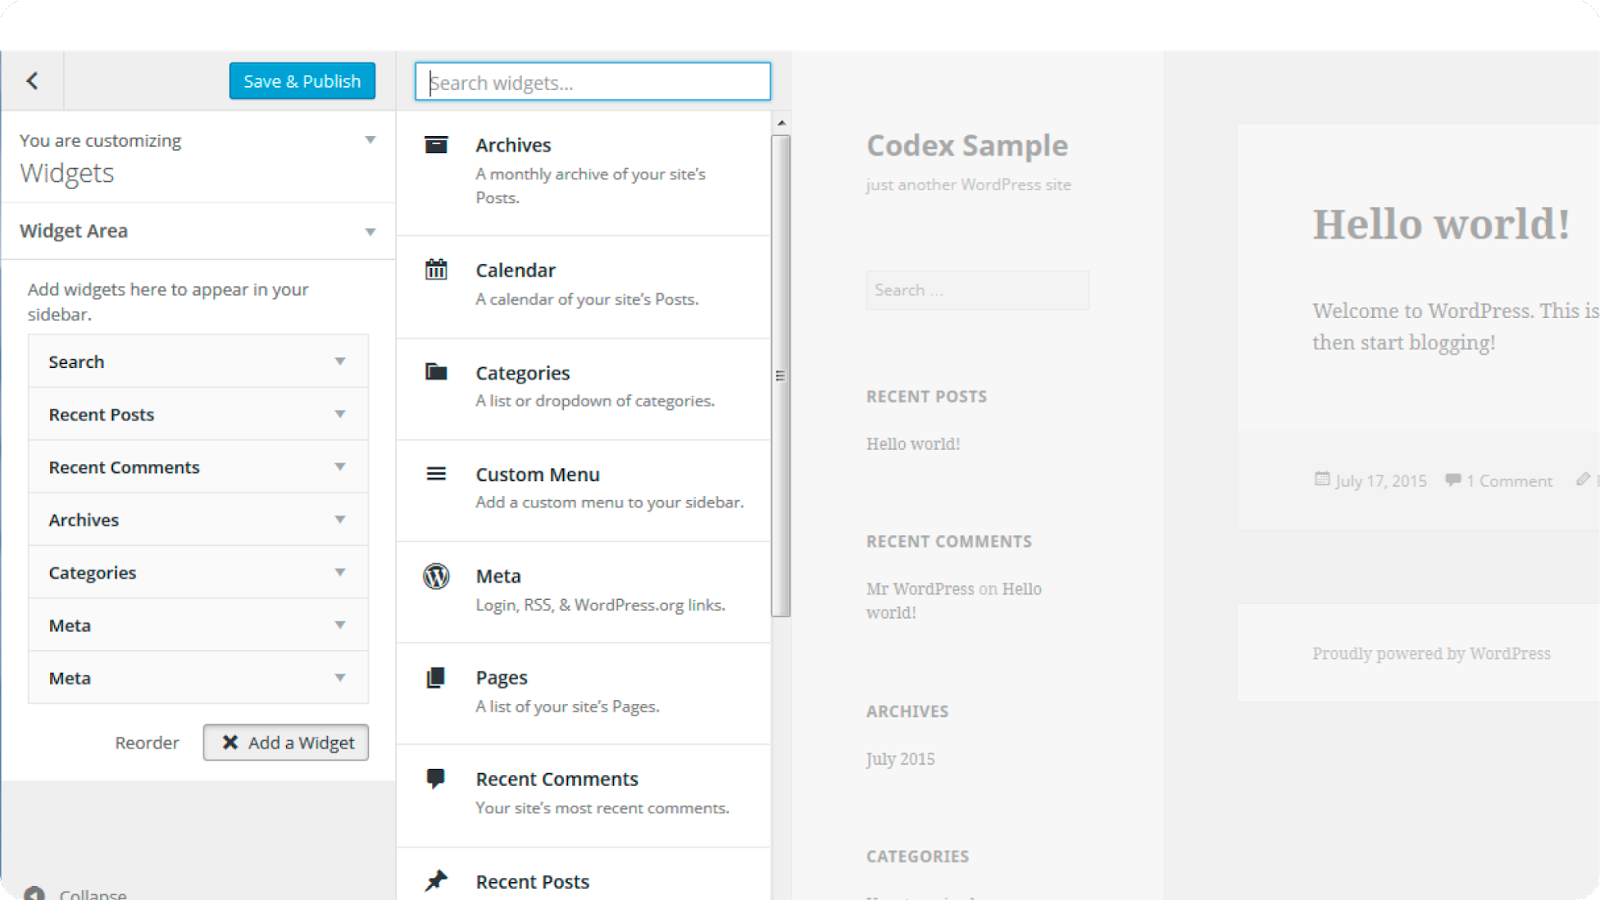Screen dimensions: 1600x900
Task: Expand the Categories sidebar widget arrow
Action: tap(340, 572)
